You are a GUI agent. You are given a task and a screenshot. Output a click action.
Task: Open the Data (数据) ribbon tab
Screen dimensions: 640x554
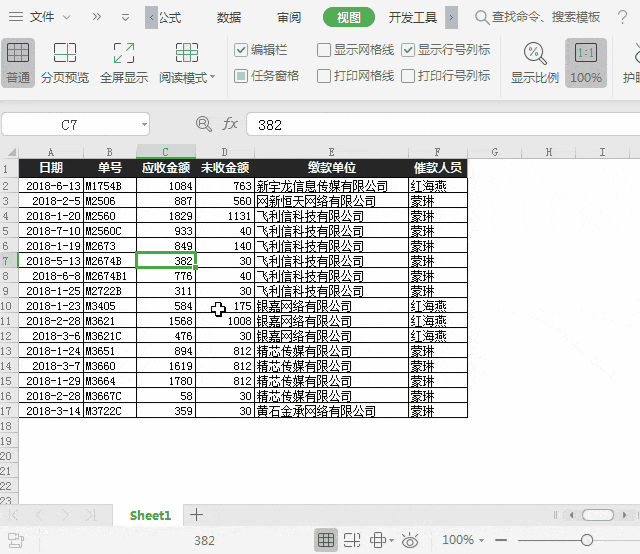point(229,17)
